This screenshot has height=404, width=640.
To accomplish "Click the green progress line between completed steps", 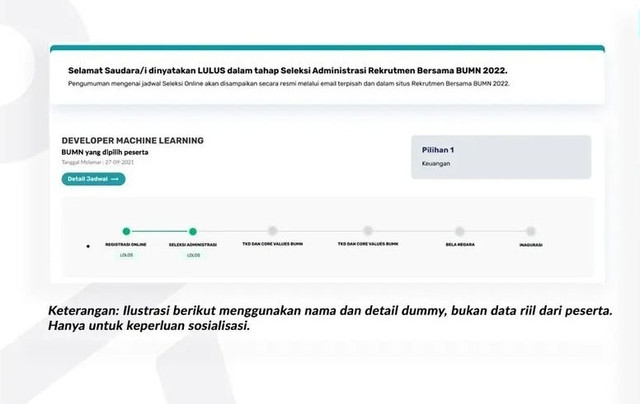I will [160, 231].
